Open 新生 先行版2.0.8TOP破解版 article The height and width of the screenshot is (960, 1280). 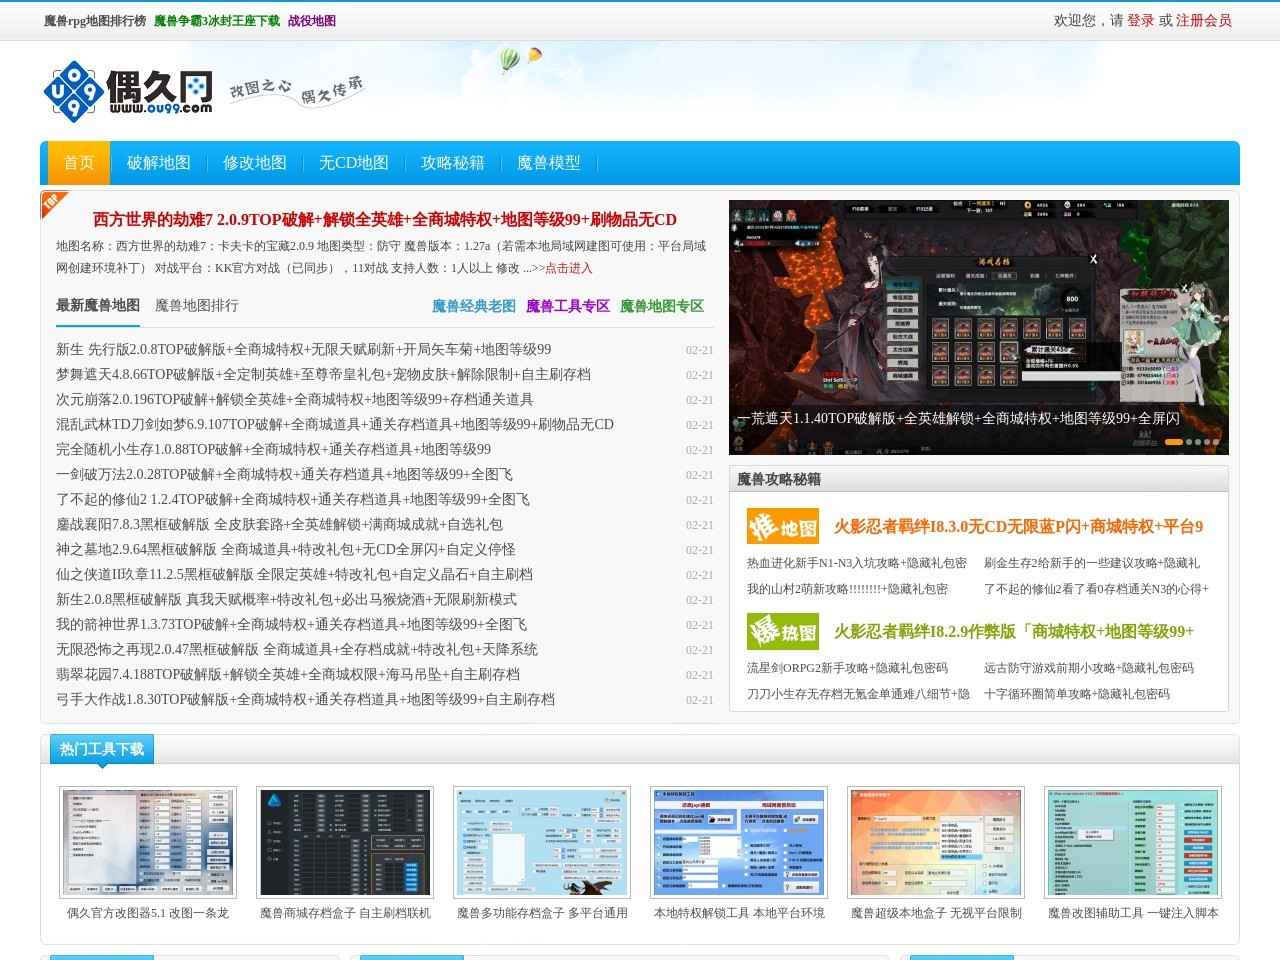point(304,350)
